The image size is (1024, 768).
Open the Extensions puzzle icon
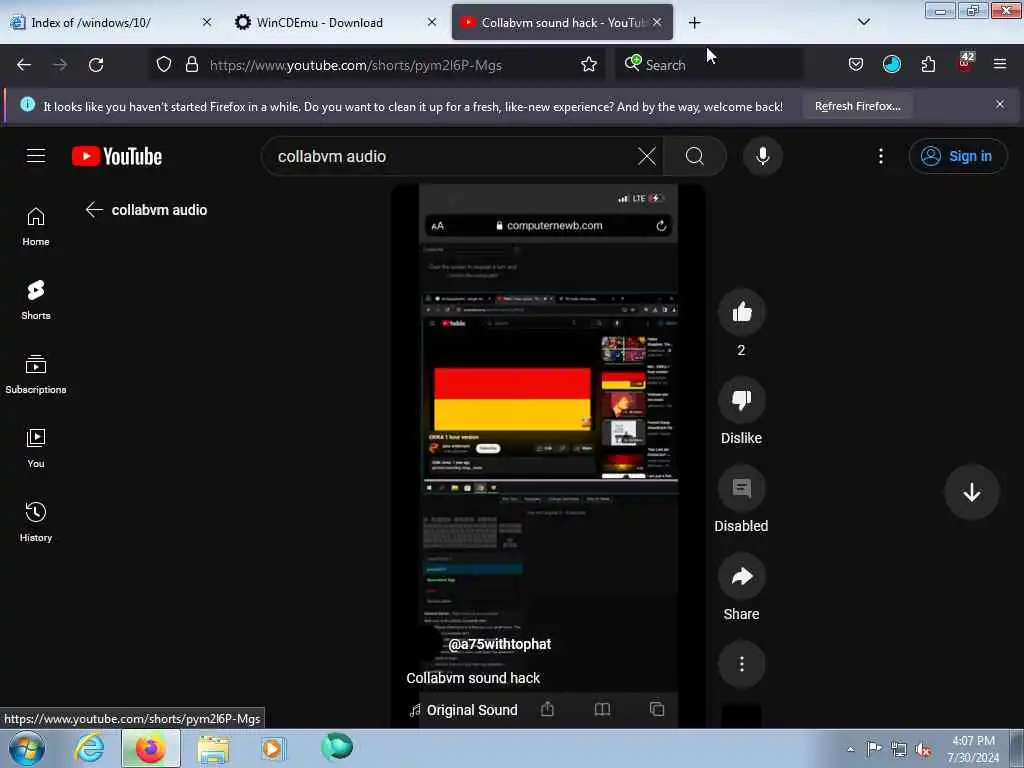pos(928,65)
